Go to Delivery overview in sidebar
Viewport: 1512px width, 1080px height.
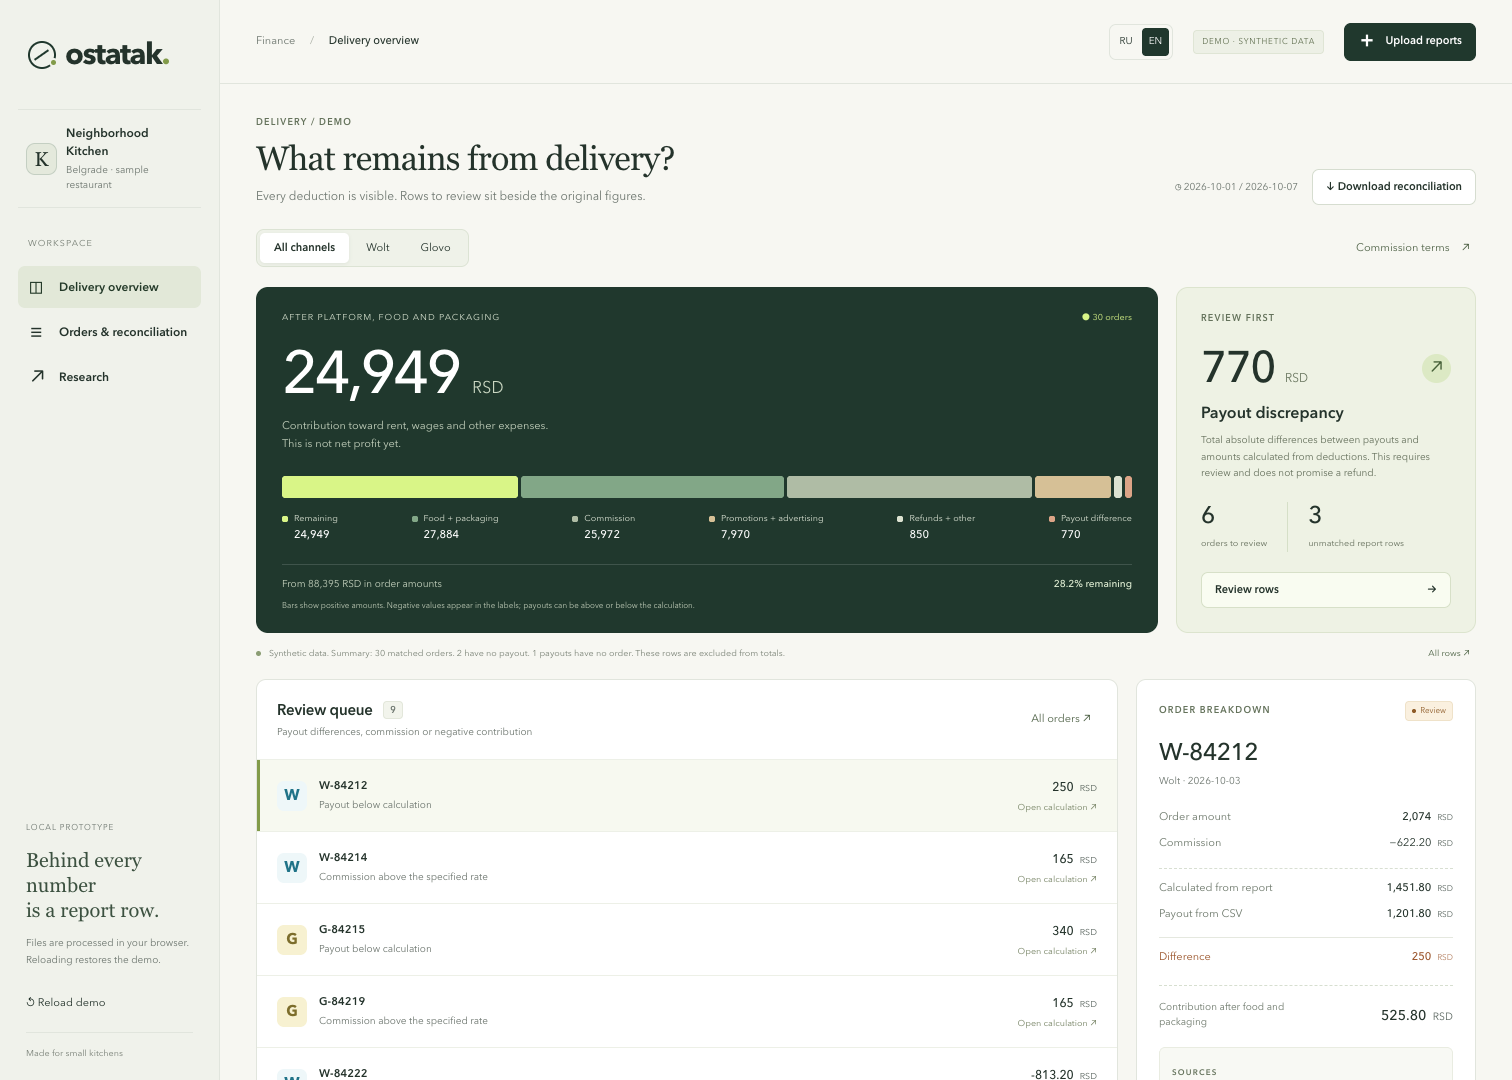[x=109, y=287]
